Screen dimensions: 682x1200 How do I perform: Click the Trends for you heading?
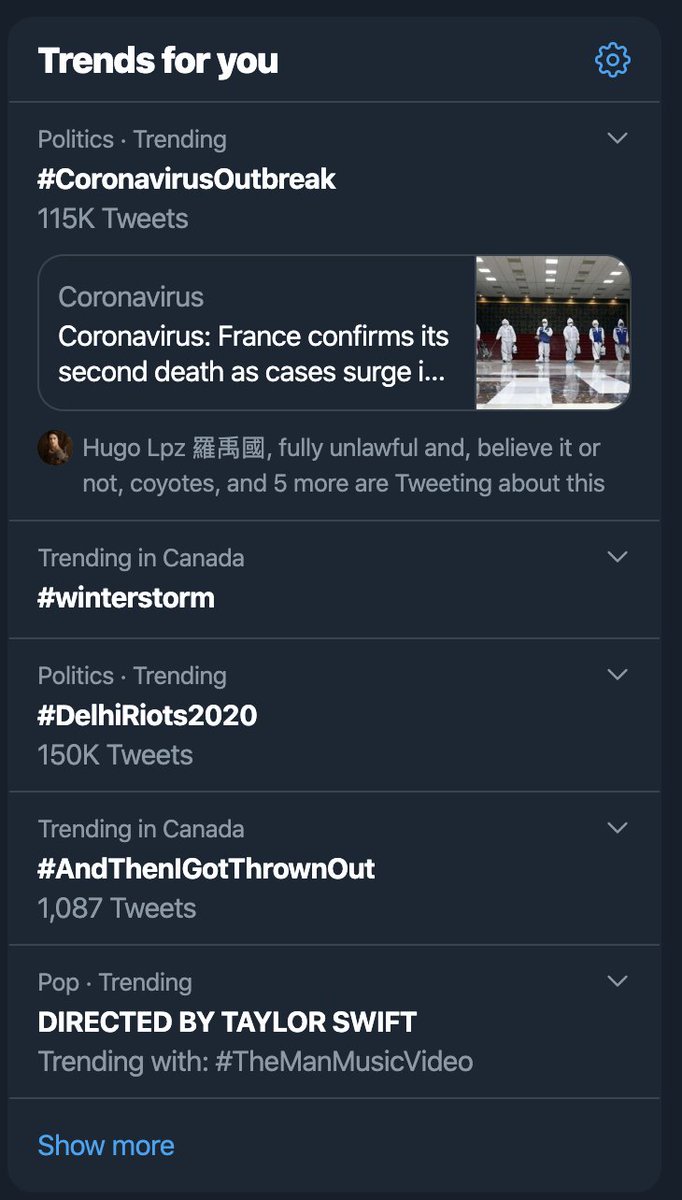pyautogui.click(x=158, y=61)
